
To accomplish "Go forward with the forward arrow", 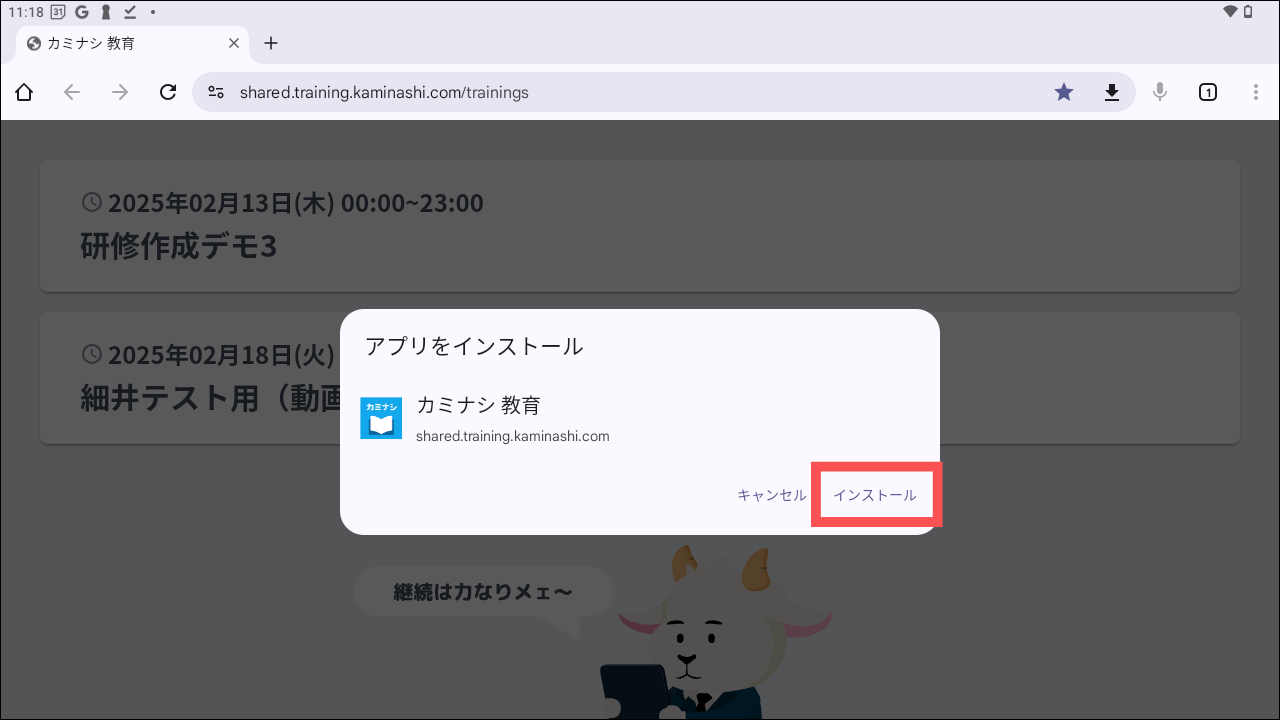I will 120,93.
